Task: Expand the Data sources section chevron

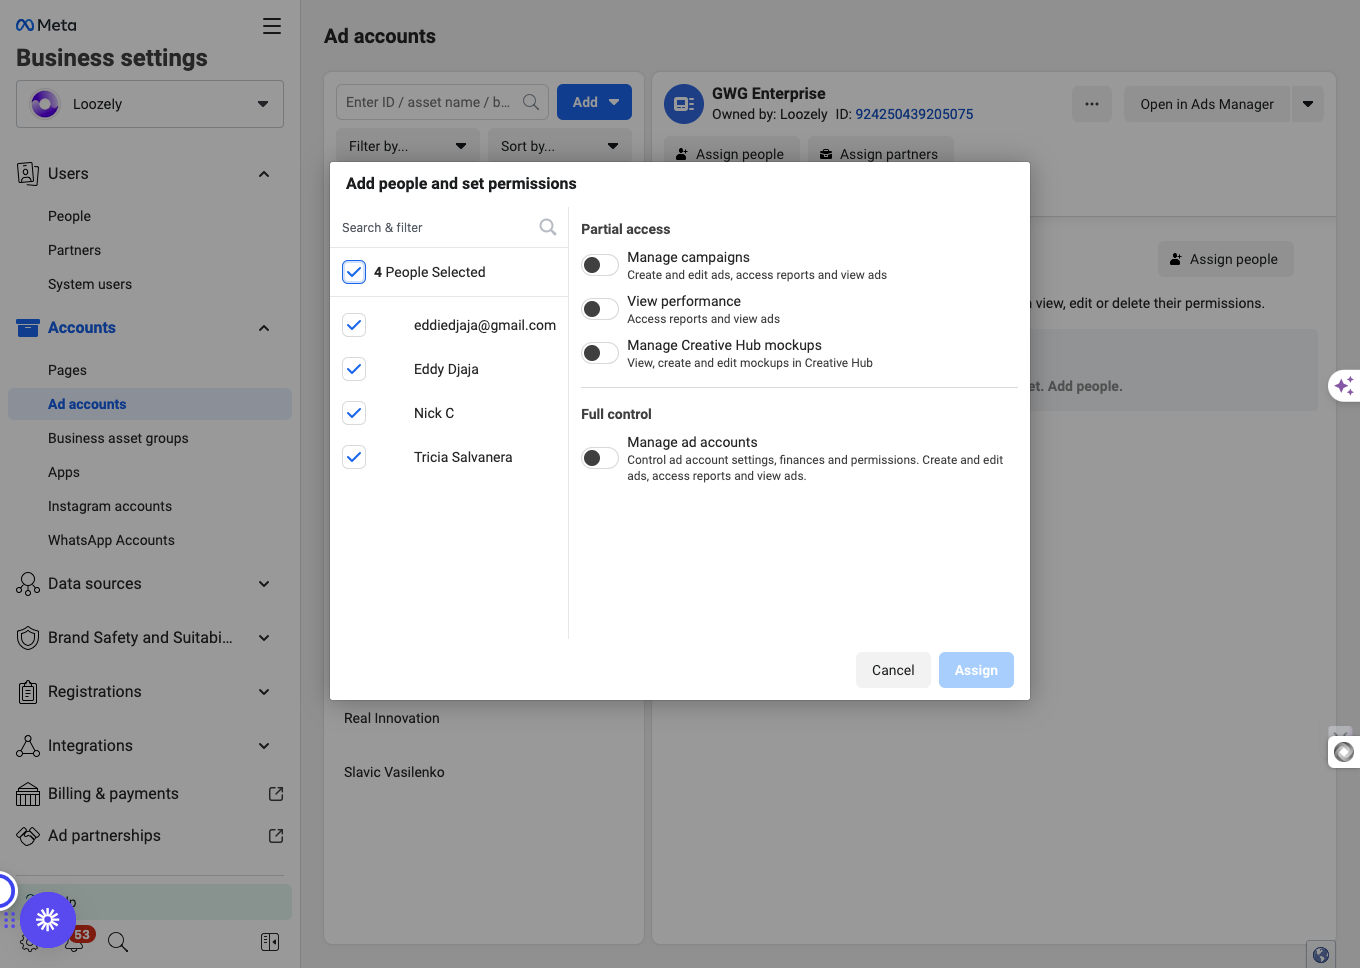Action: 264,584
